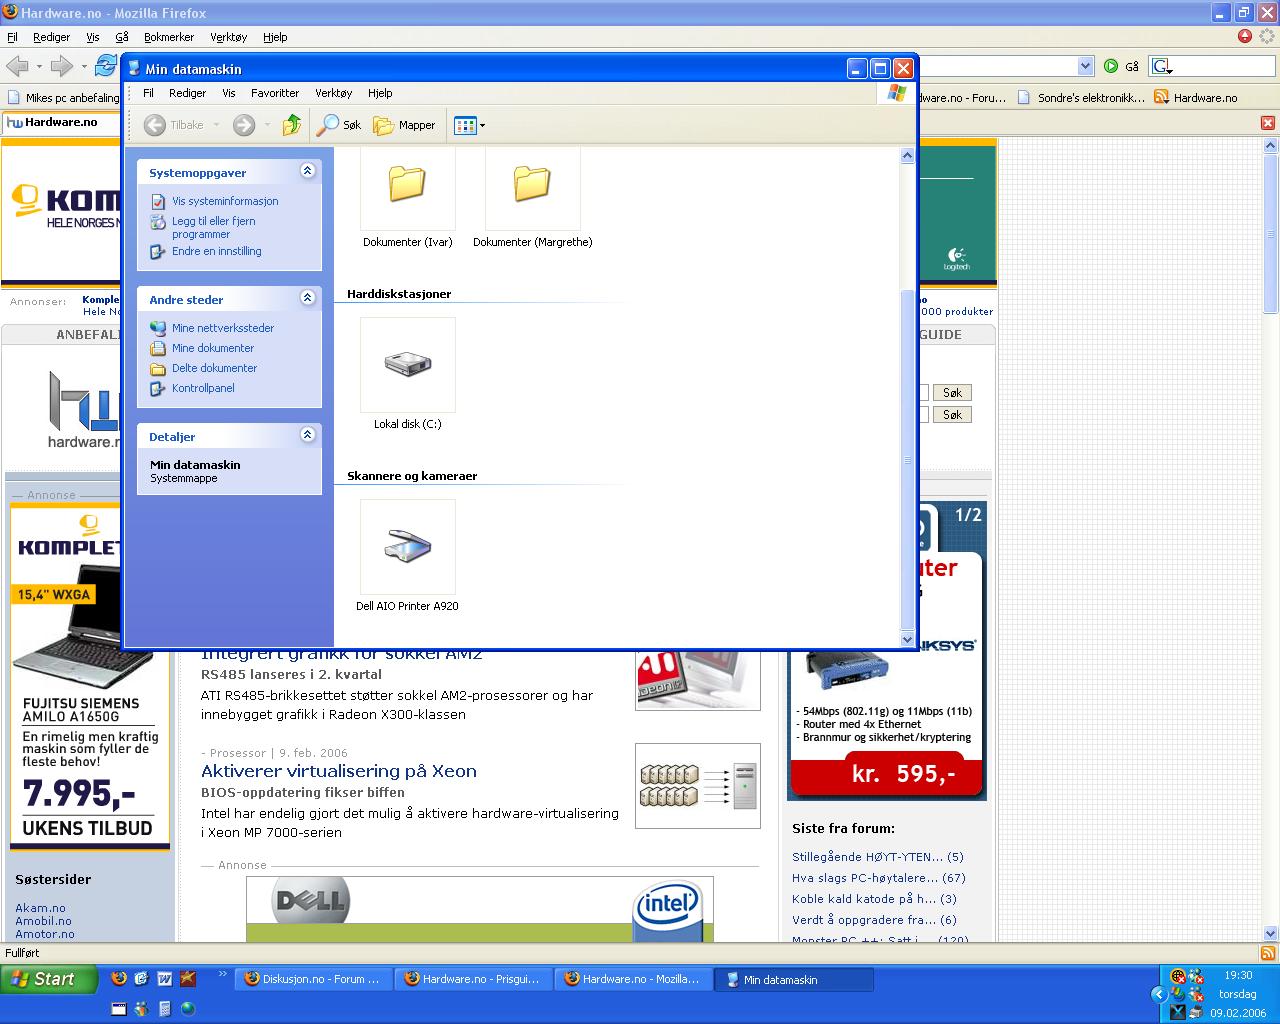
Task: Open the Favoritter menu in Min datamaskin
Action: click(275, 93)
